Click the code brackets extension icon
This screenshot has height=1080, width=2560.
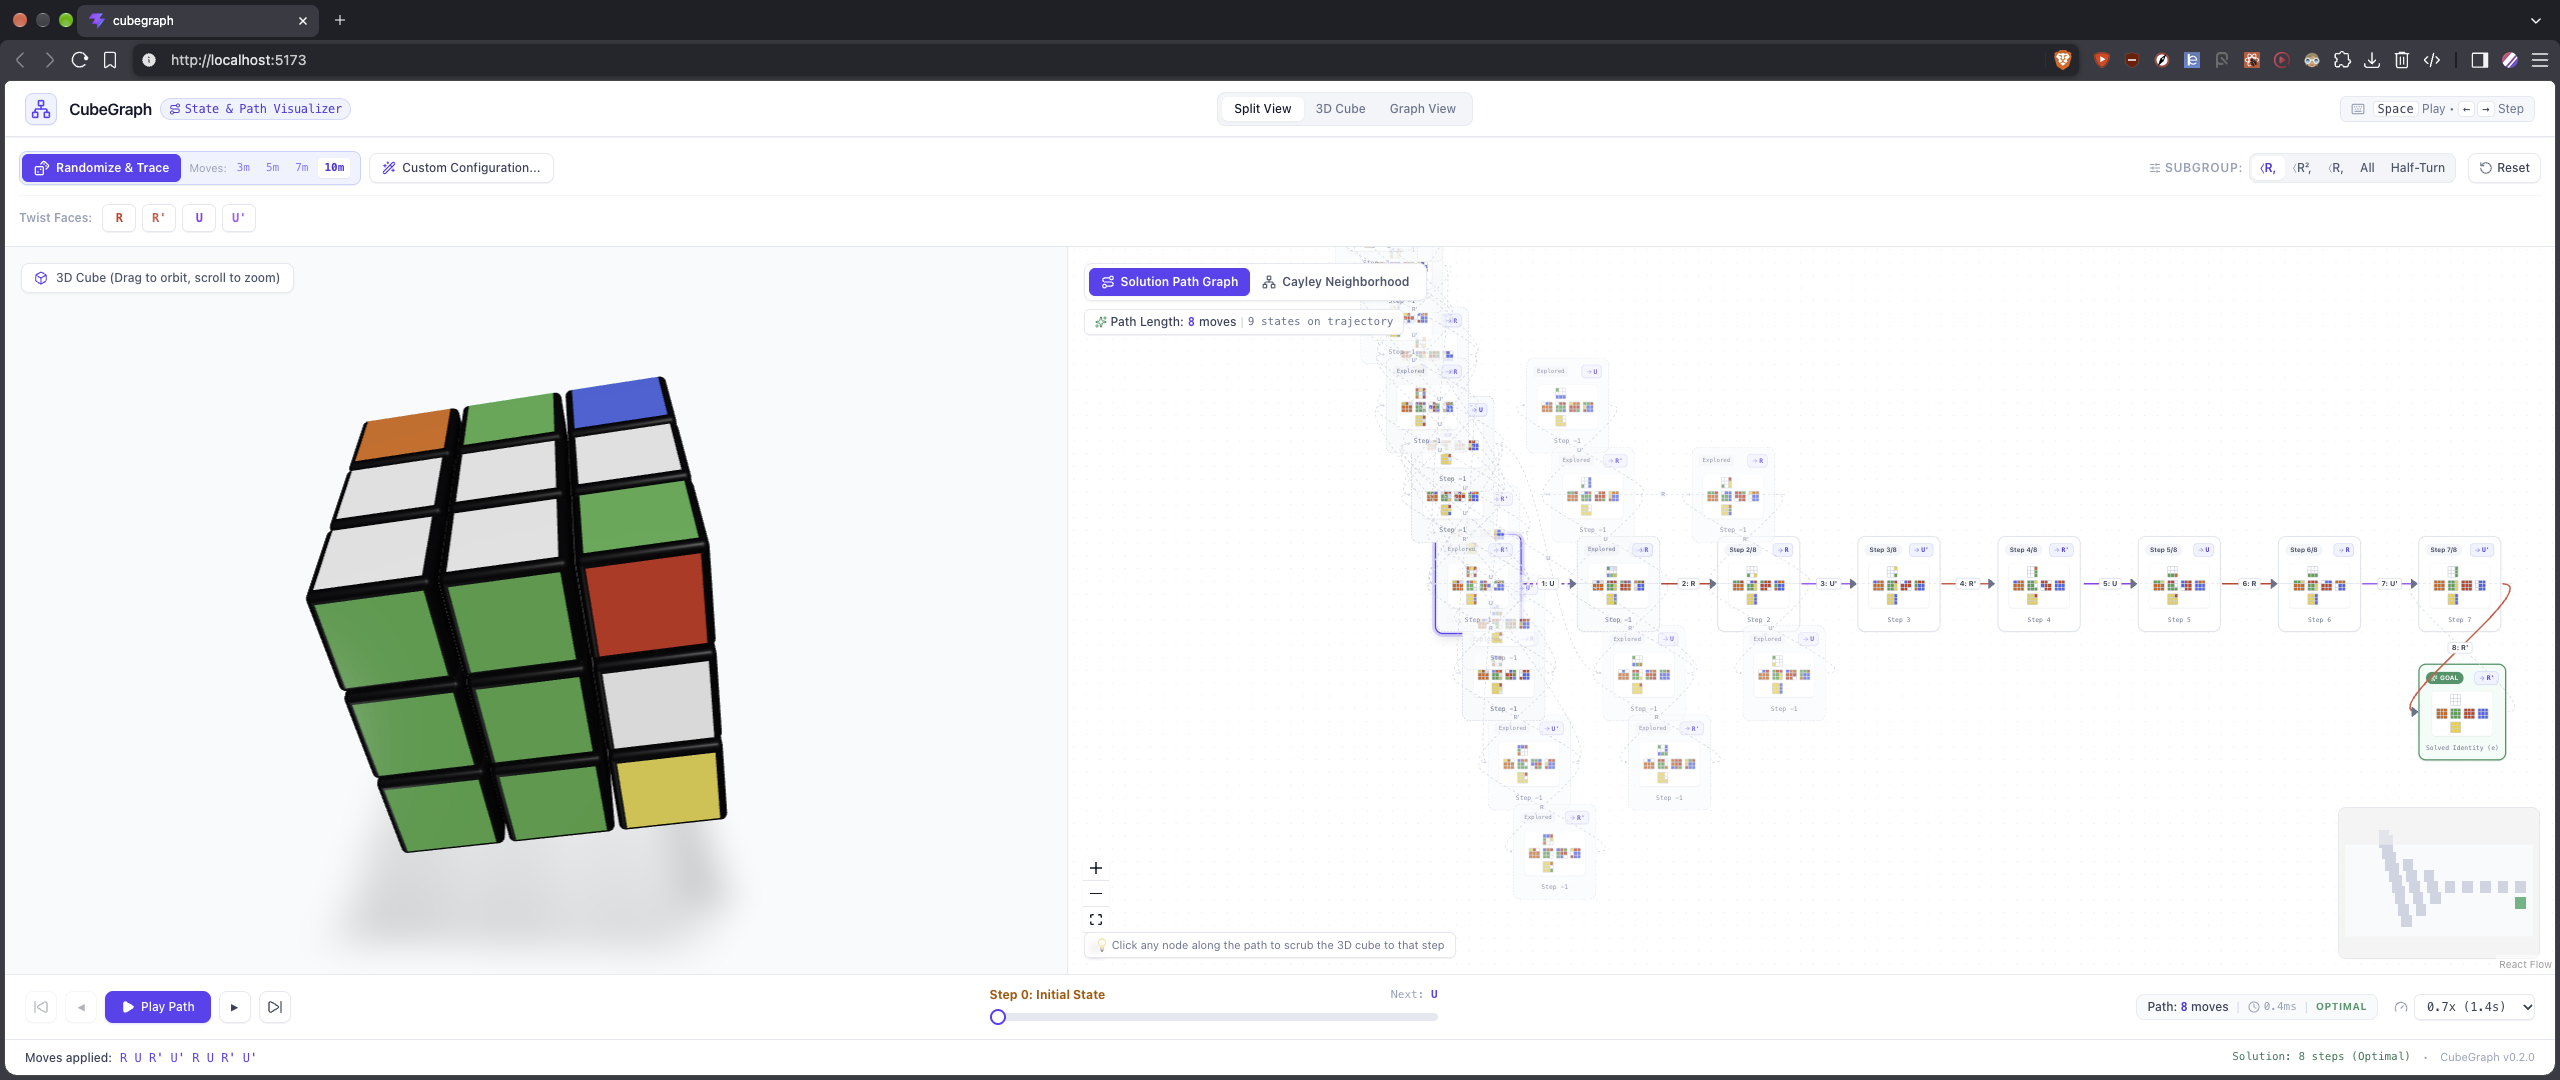click(2432, 60)
